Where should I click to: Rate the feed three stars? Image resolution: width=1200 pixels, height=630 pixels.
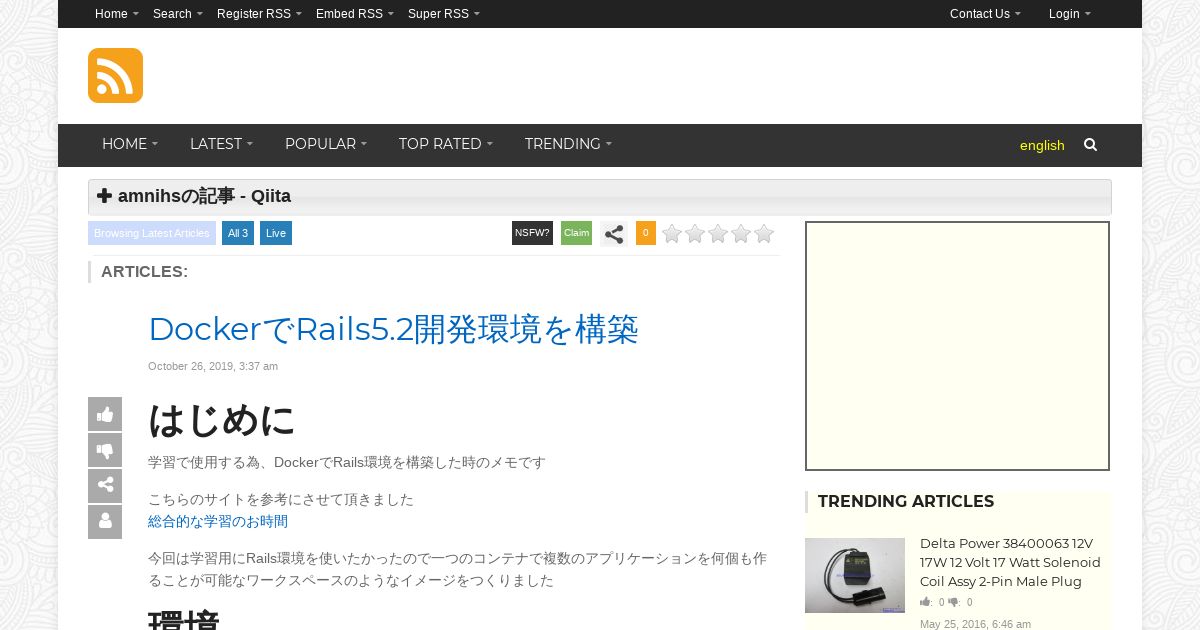(718, 234)
